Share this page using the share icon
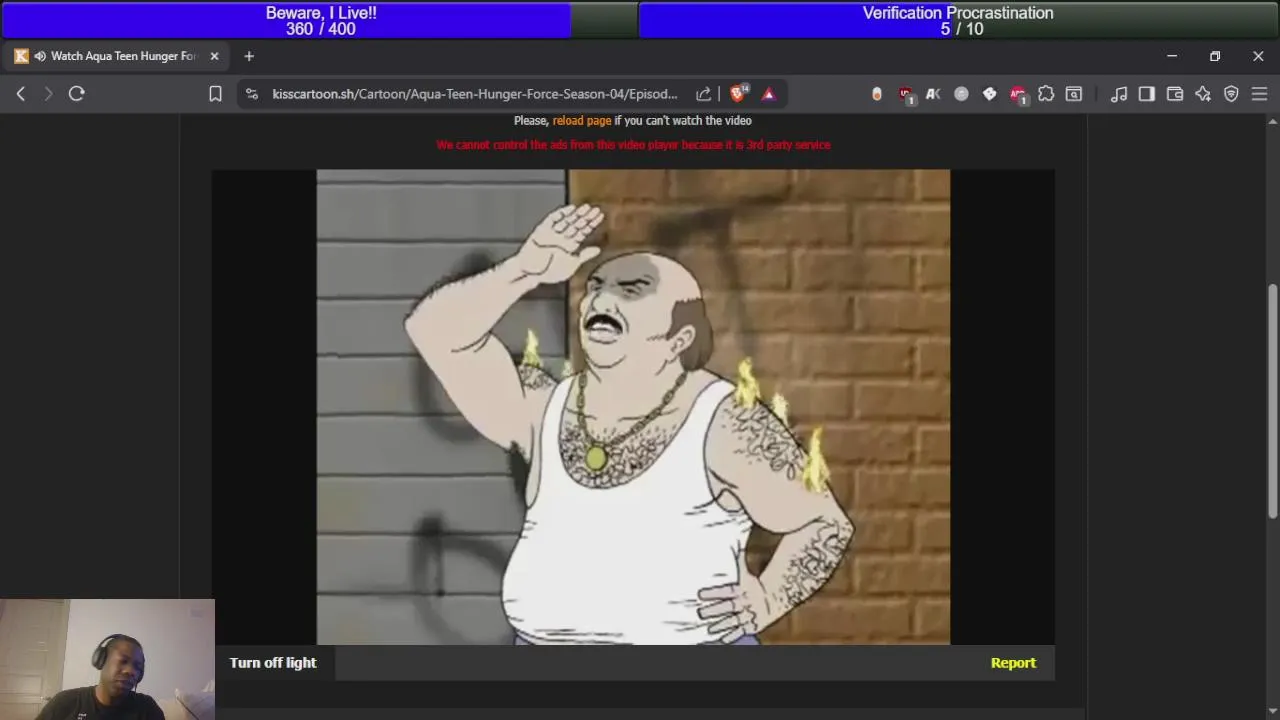 point(704,94)
